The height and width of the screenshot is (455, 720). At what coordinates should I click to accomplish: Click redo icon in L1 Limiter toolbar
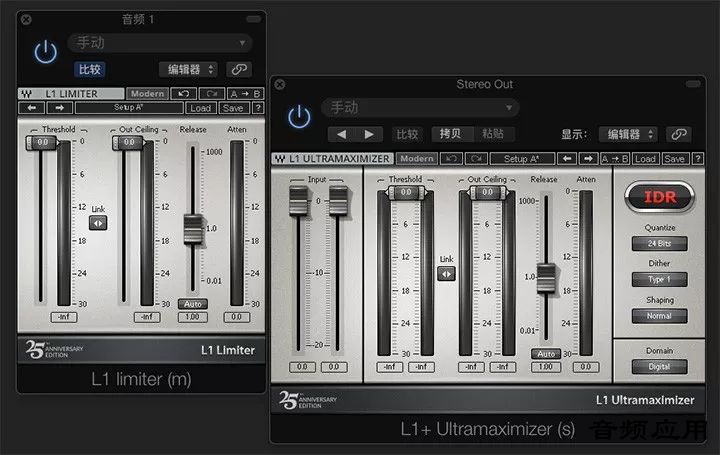212,94
